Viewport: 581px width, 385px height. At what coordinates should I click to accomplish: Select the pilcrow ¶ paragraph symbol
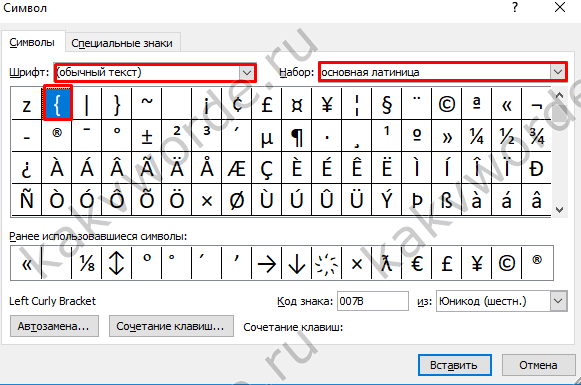[297, 136]
